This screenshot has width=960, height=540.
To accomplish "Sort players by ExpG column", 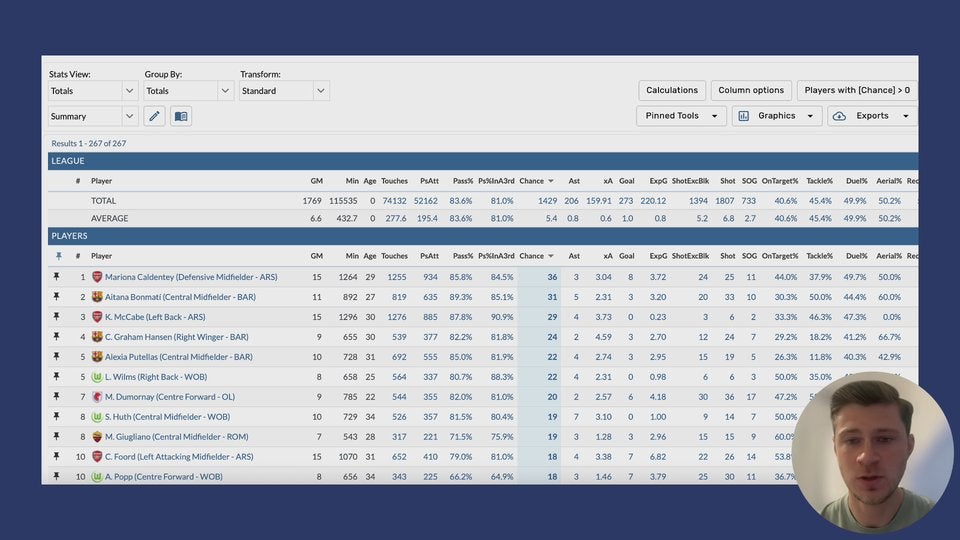I will point(658,256).
